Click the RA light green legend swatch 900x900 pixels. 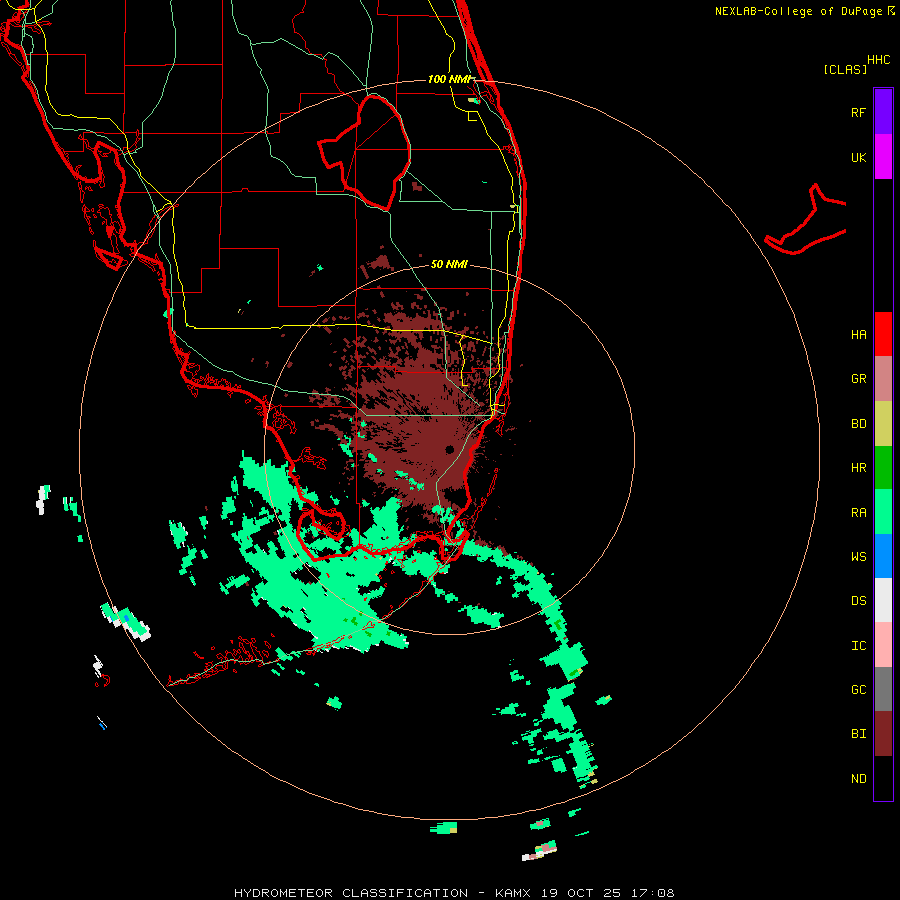coord(883,512)
